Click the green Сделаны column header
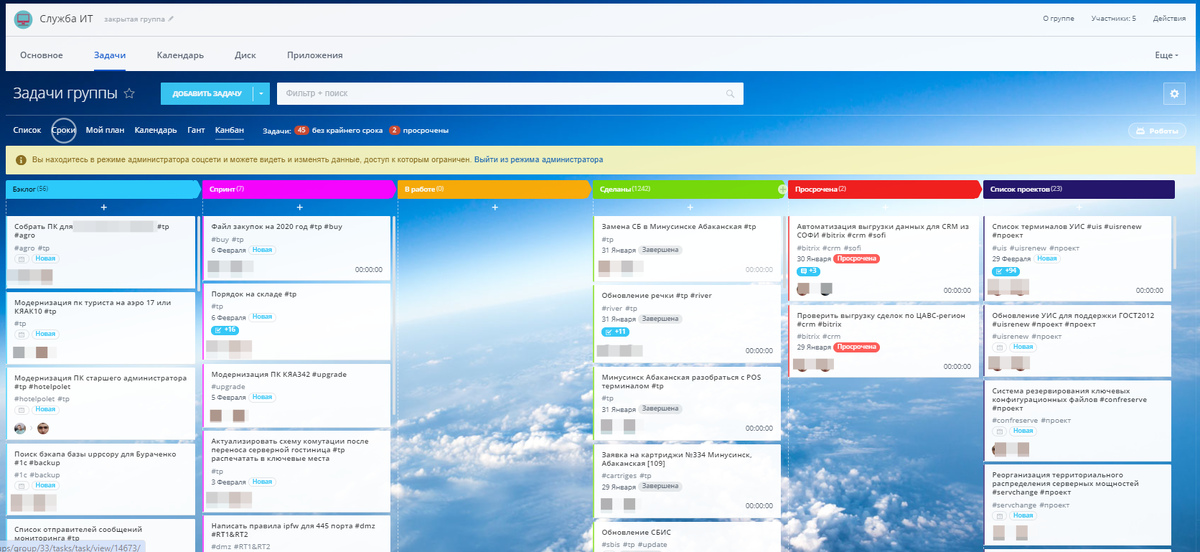This screenshot has height=552, width=1200. click(689, 188)
